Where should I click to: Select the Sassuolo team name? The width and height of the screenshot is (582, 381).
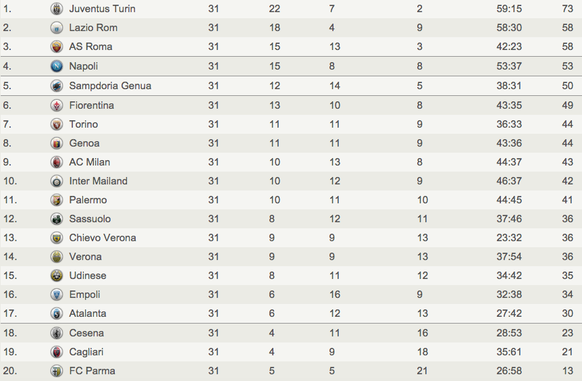90,219
